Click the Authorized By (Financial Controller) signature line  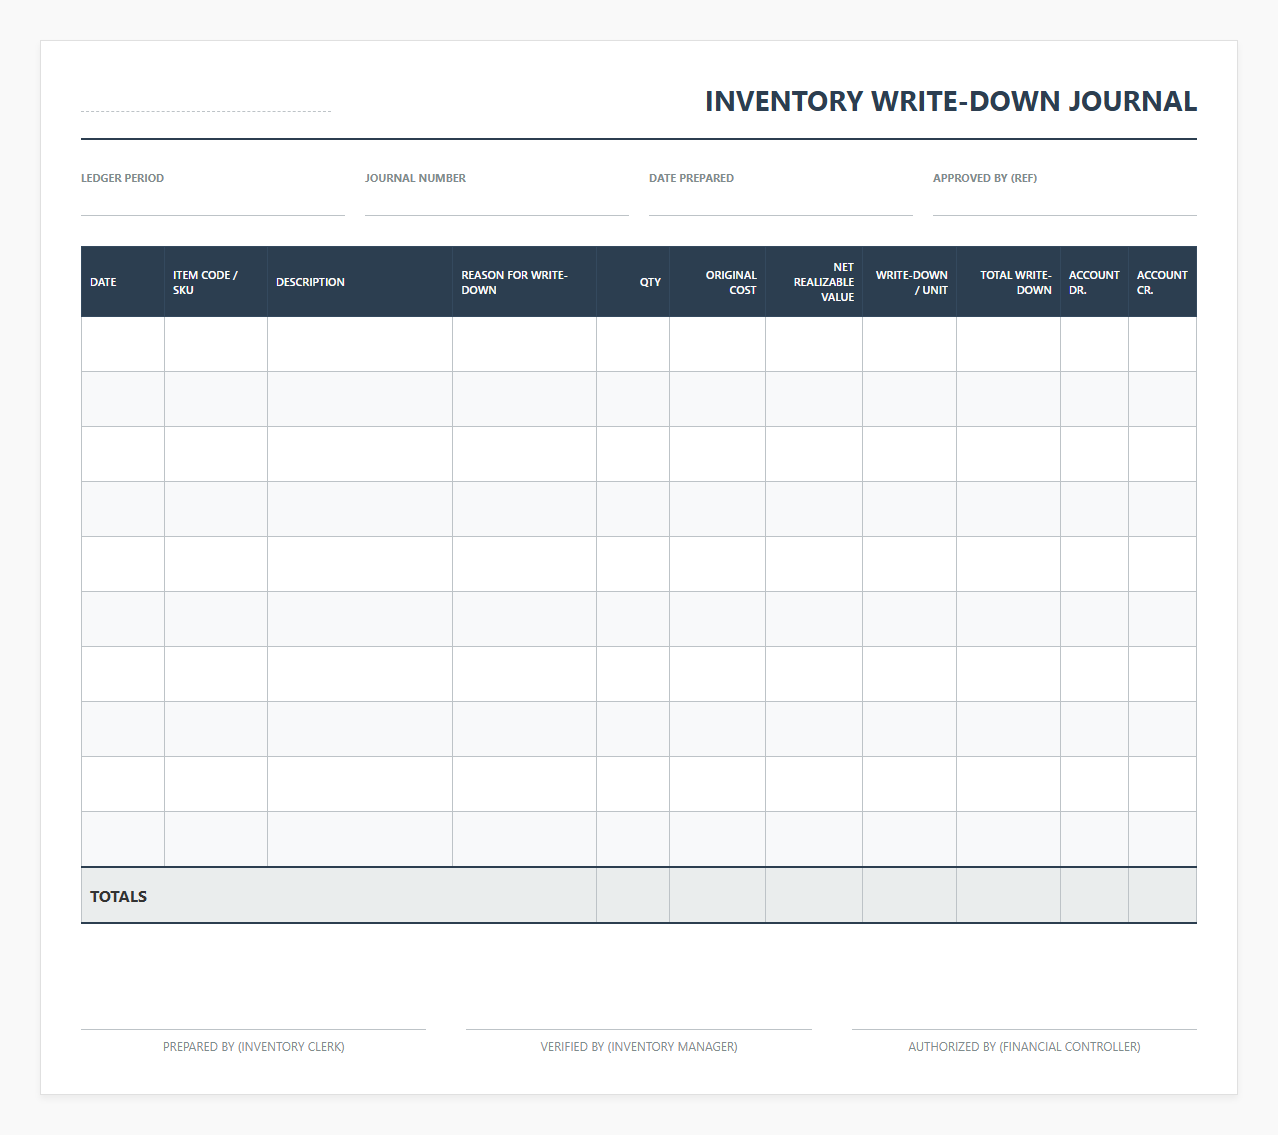(x=1024, y=1029)
